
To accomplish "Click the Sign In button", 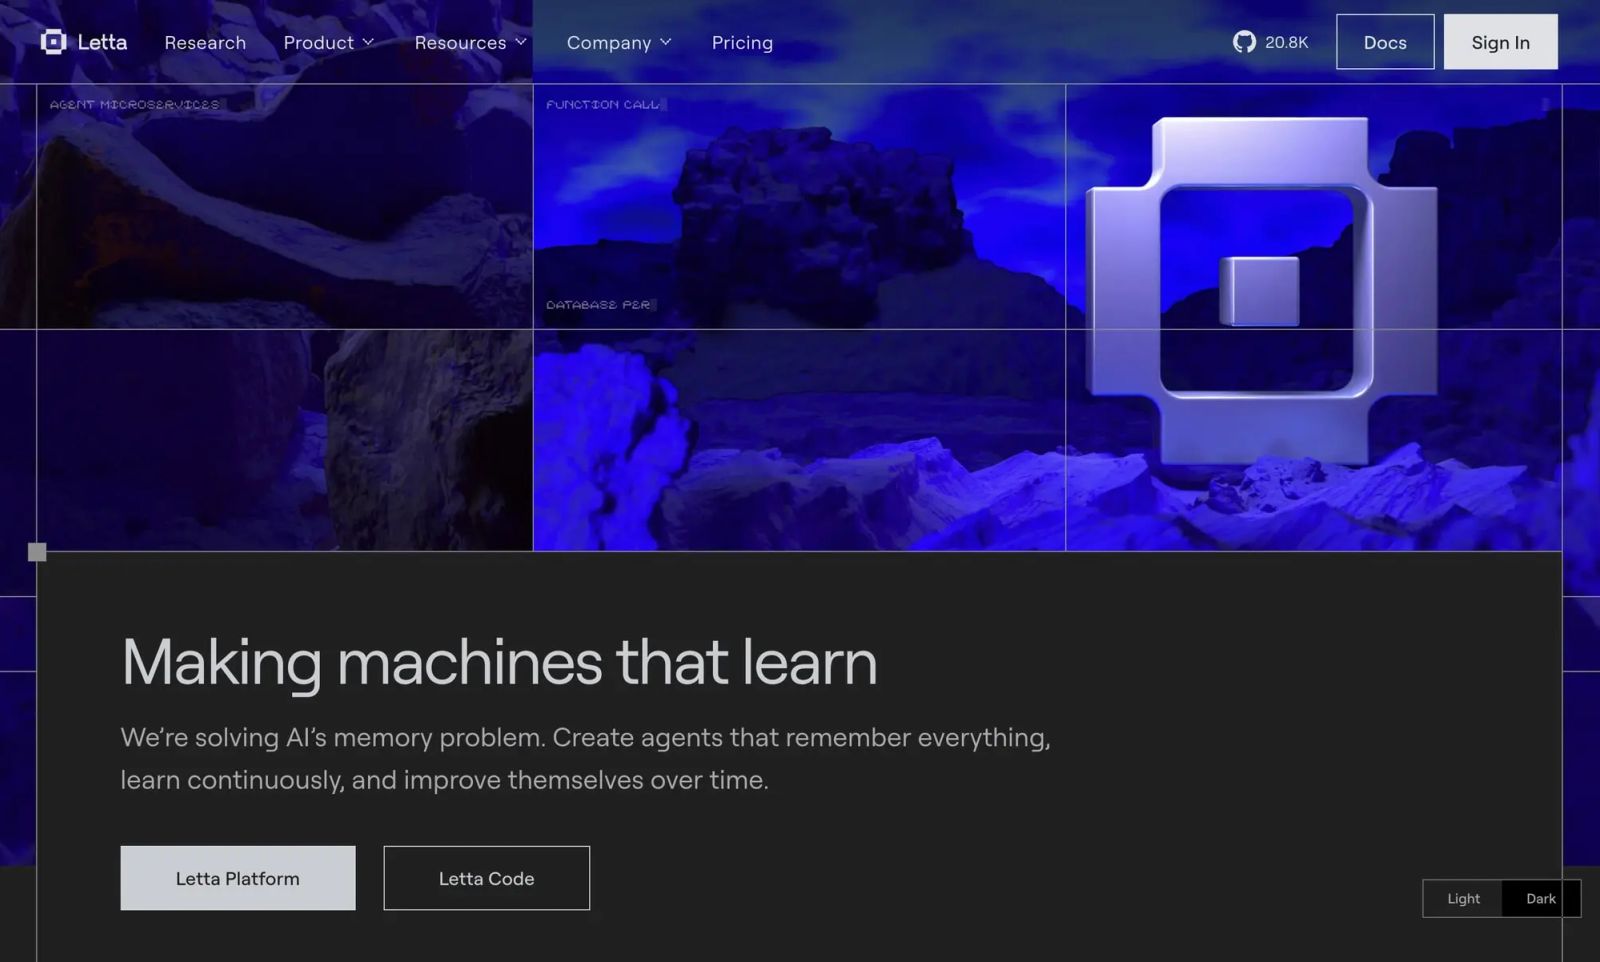I will (1500, 42).
